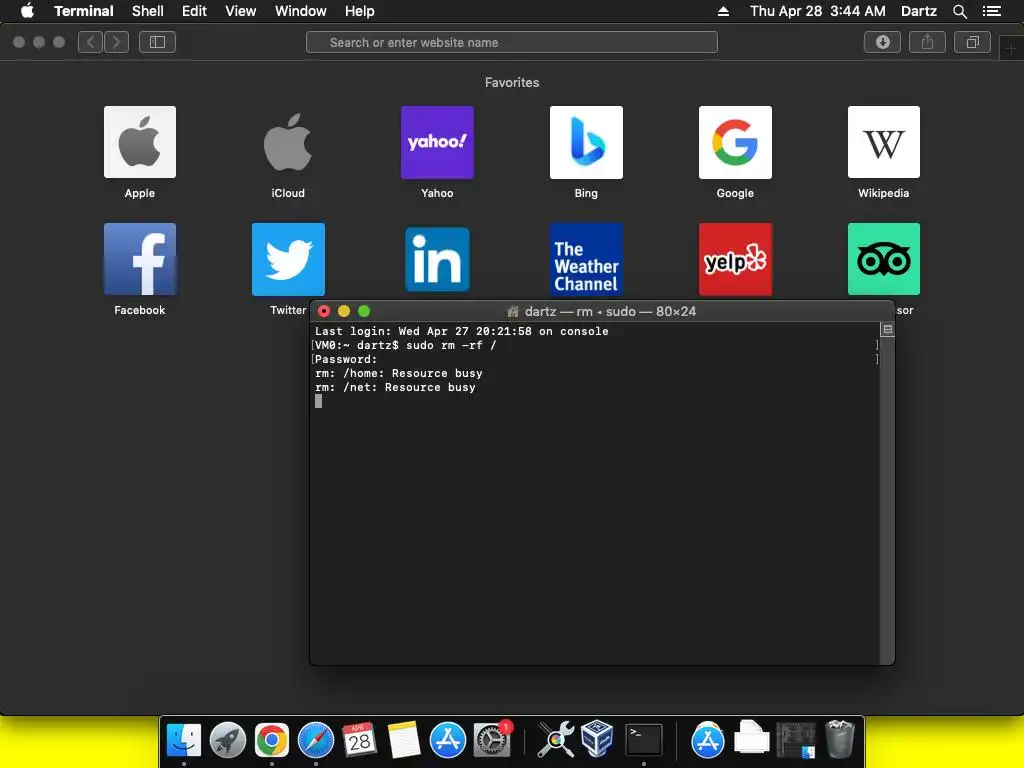Open Safari from the Dock
Image resolution: width=1024 pixels, height=768 pixels.
pyautogui.click(x=315, y=740)
